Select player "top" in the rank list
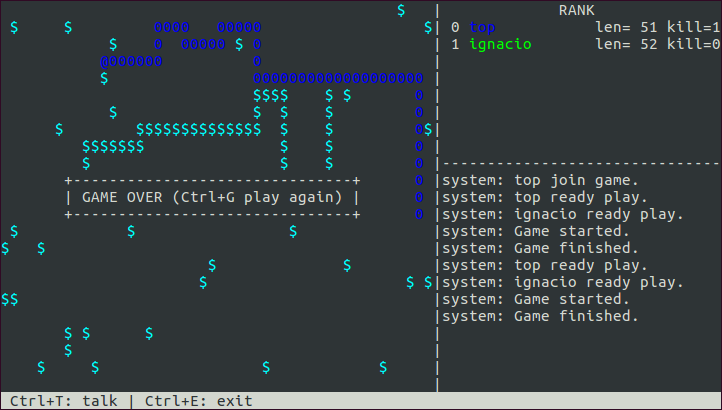Viewport: 722px width, 410px height. pos(482,27)
